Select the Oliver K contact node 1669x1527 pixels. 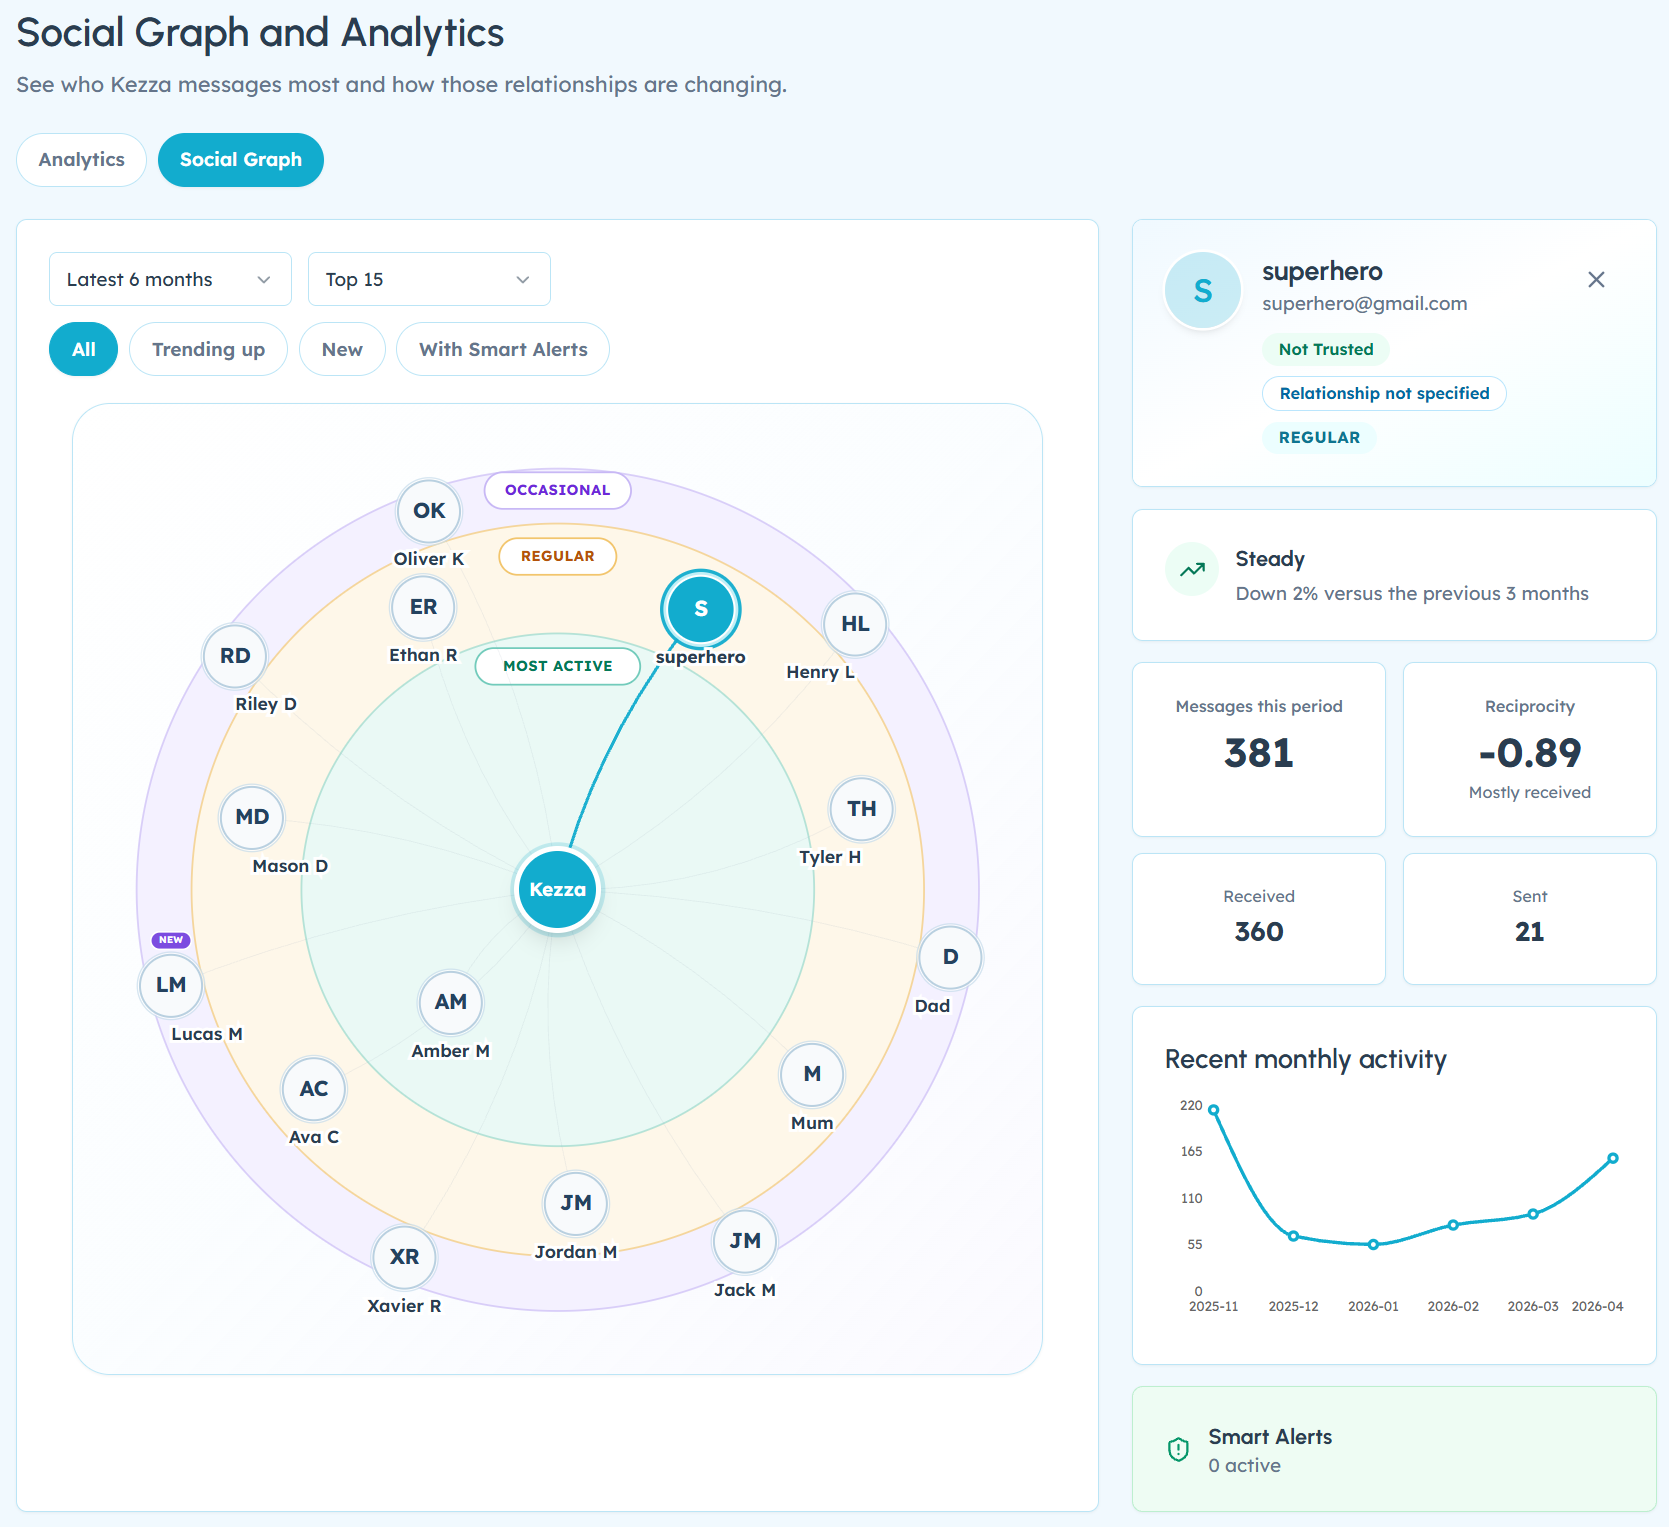pyautogui.click(x=429, y=511)
